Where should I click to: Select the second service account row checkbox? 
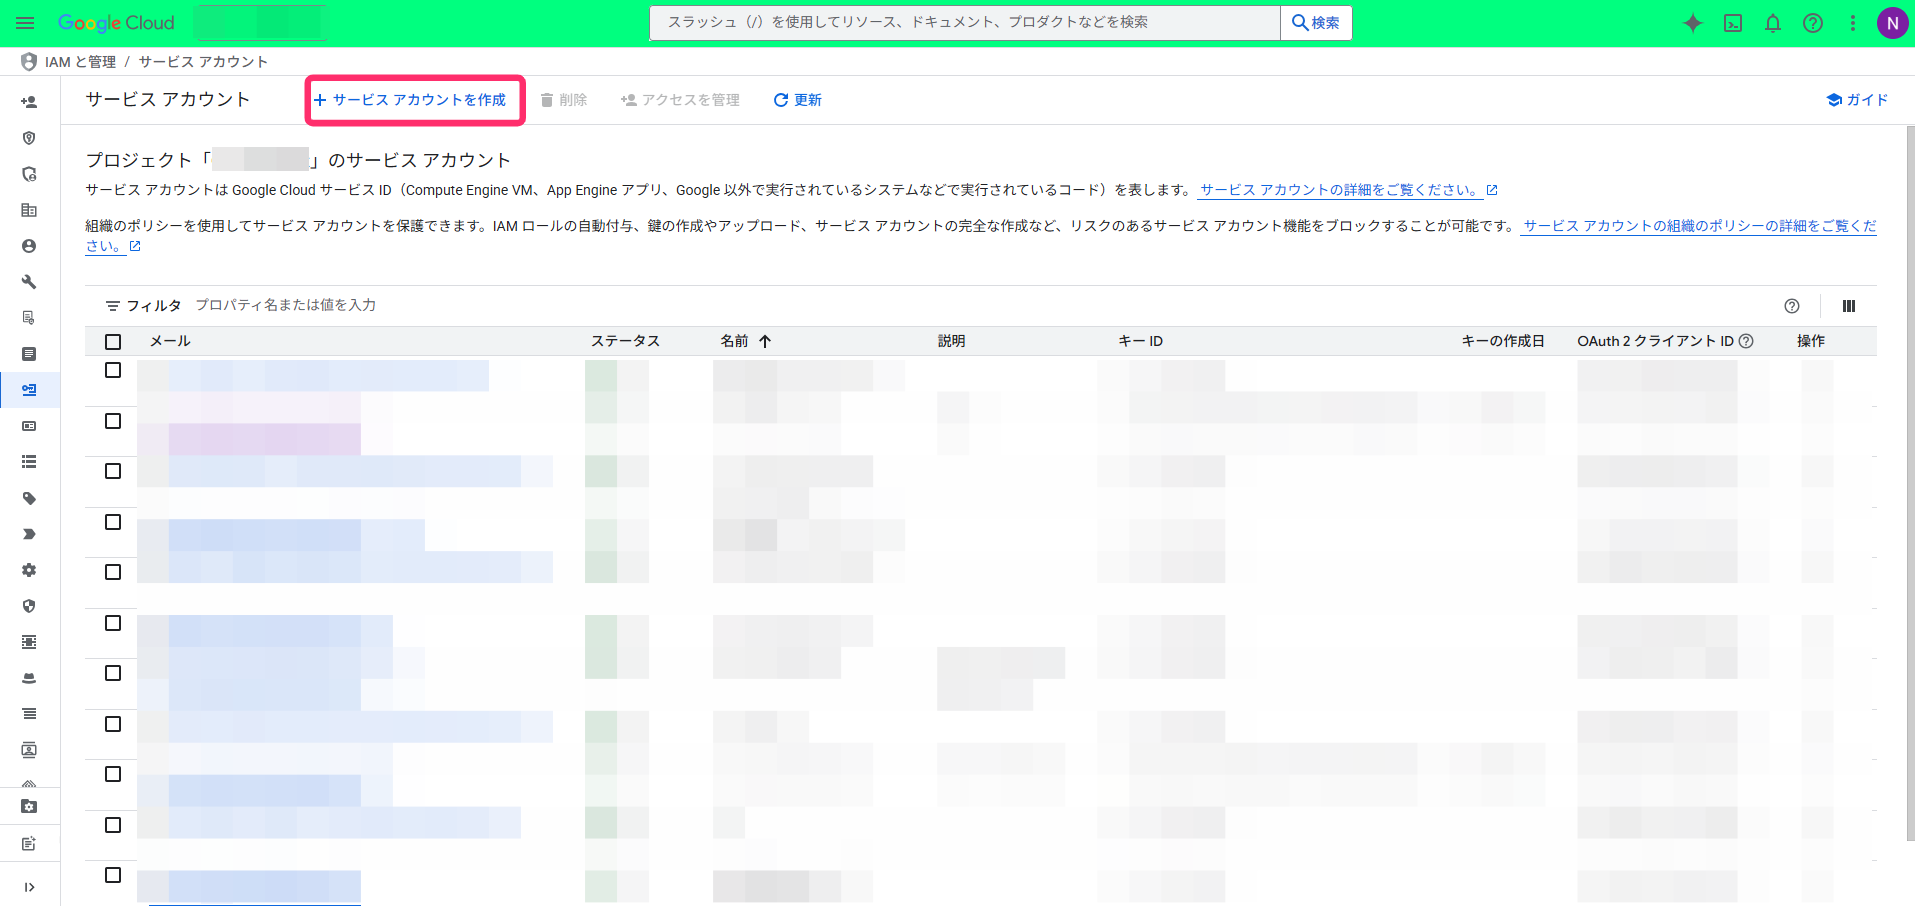[x=113, y=421]
